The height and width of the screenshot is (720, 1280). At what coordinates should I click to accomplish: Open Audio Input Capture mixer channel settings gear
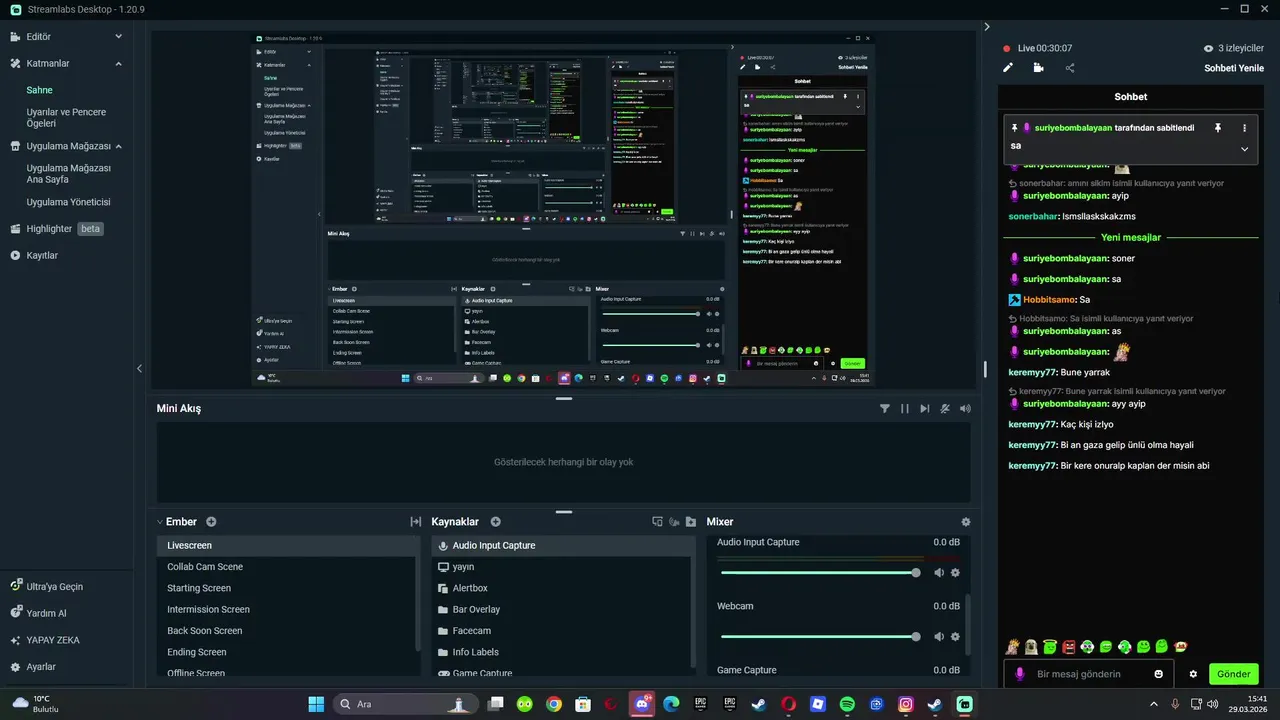(955, 572)
